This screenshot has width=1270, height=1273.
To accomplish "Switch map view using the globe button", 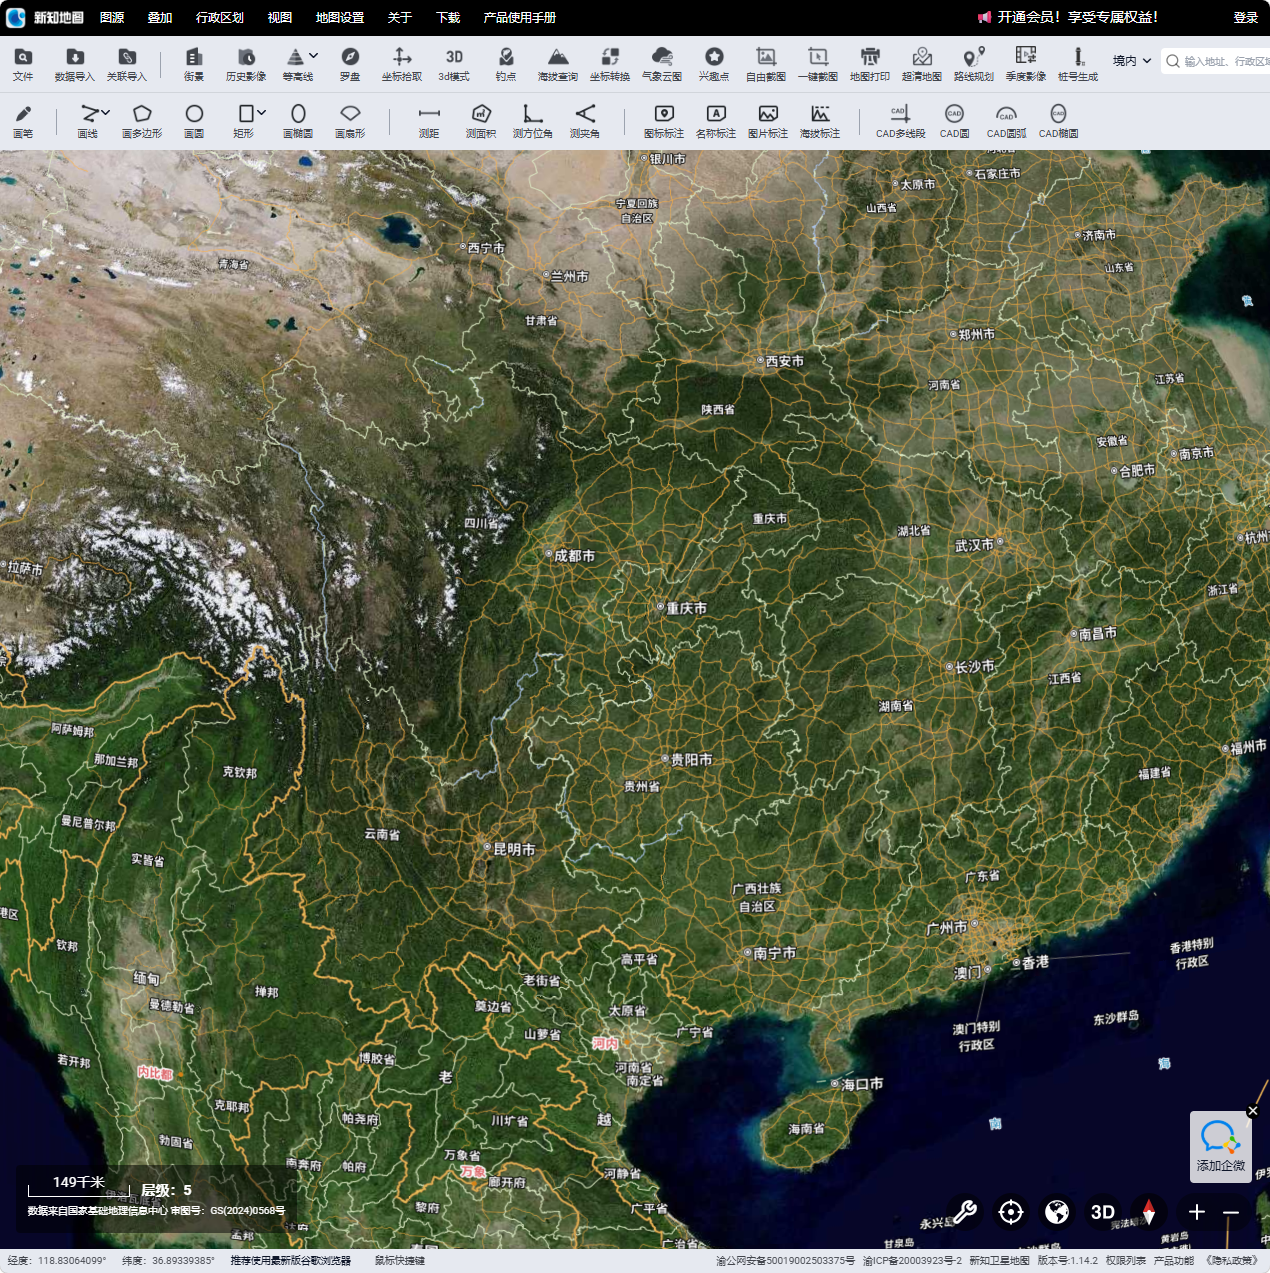I will (x=1057, y=1212).
